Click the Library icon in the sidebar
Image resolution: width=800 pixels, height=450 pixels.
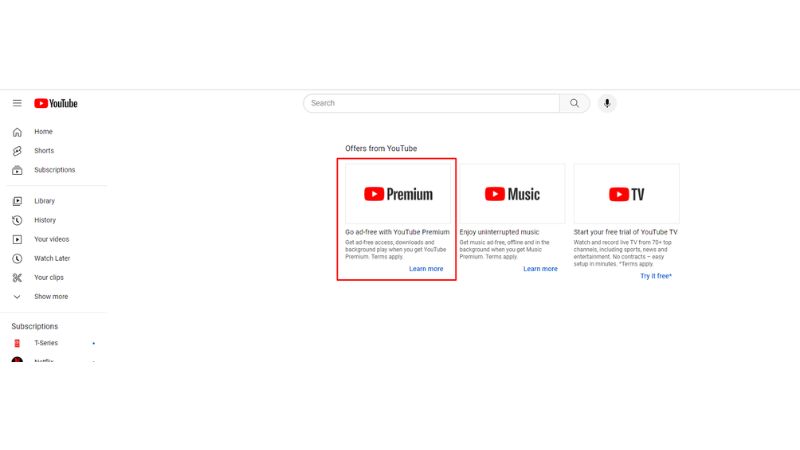[17, 201]
